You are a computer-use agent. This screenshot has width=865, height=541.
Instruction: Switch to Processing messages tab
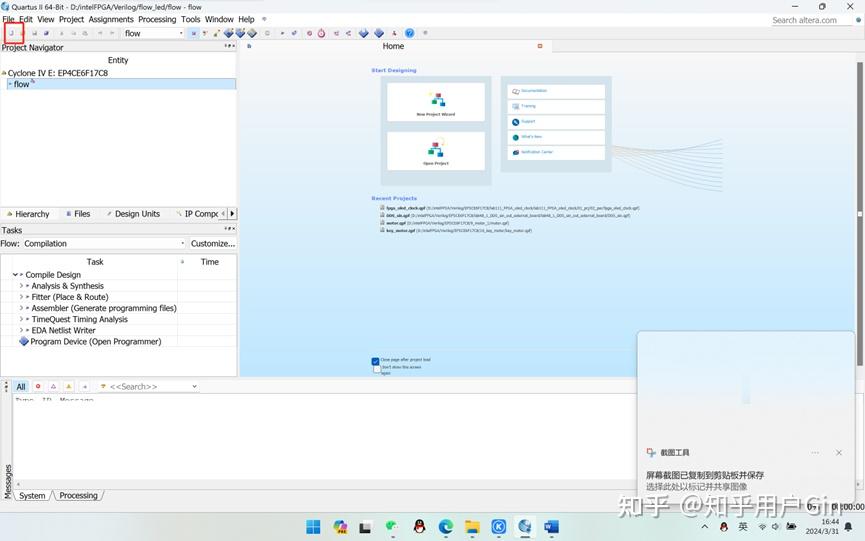[x=78, y=496]
